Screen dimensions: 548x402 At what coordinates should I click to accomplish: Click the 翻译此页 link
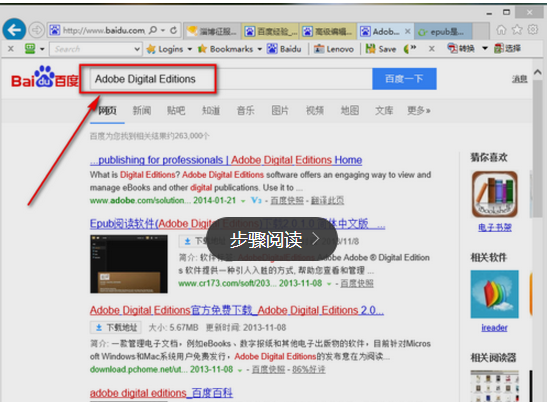tap(327, 201)
